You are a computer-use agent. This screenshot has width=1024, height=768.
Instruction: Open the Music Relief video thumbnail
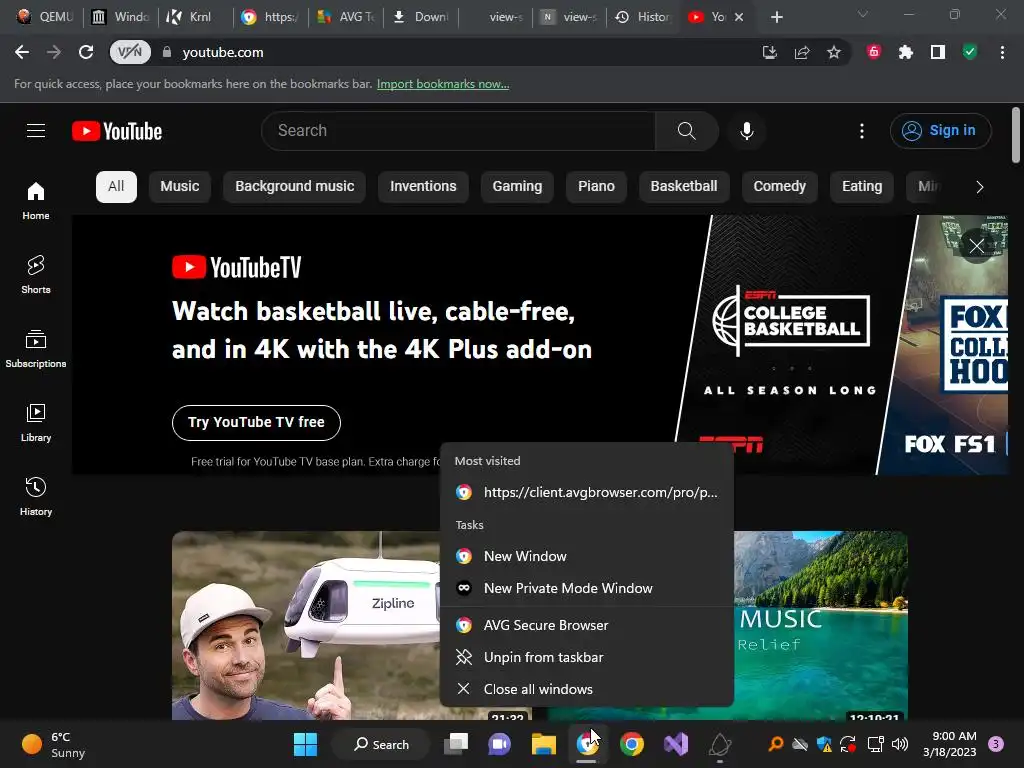click(821, 626)
